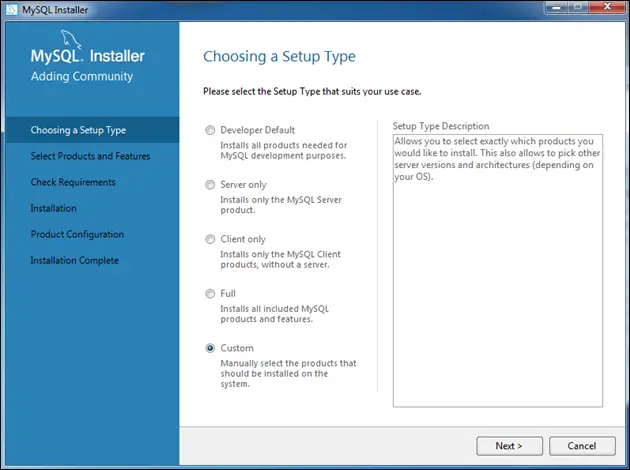Click the "Custom" option label
This screenshot has width=630, height=470.
pos(237,348)
